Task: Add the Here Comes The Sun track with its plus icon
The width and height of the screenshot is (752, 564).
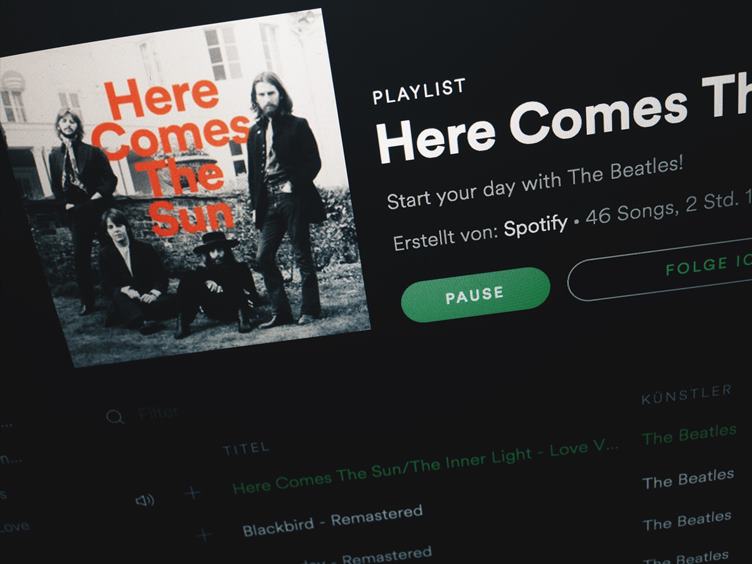Action: point(192,493)
